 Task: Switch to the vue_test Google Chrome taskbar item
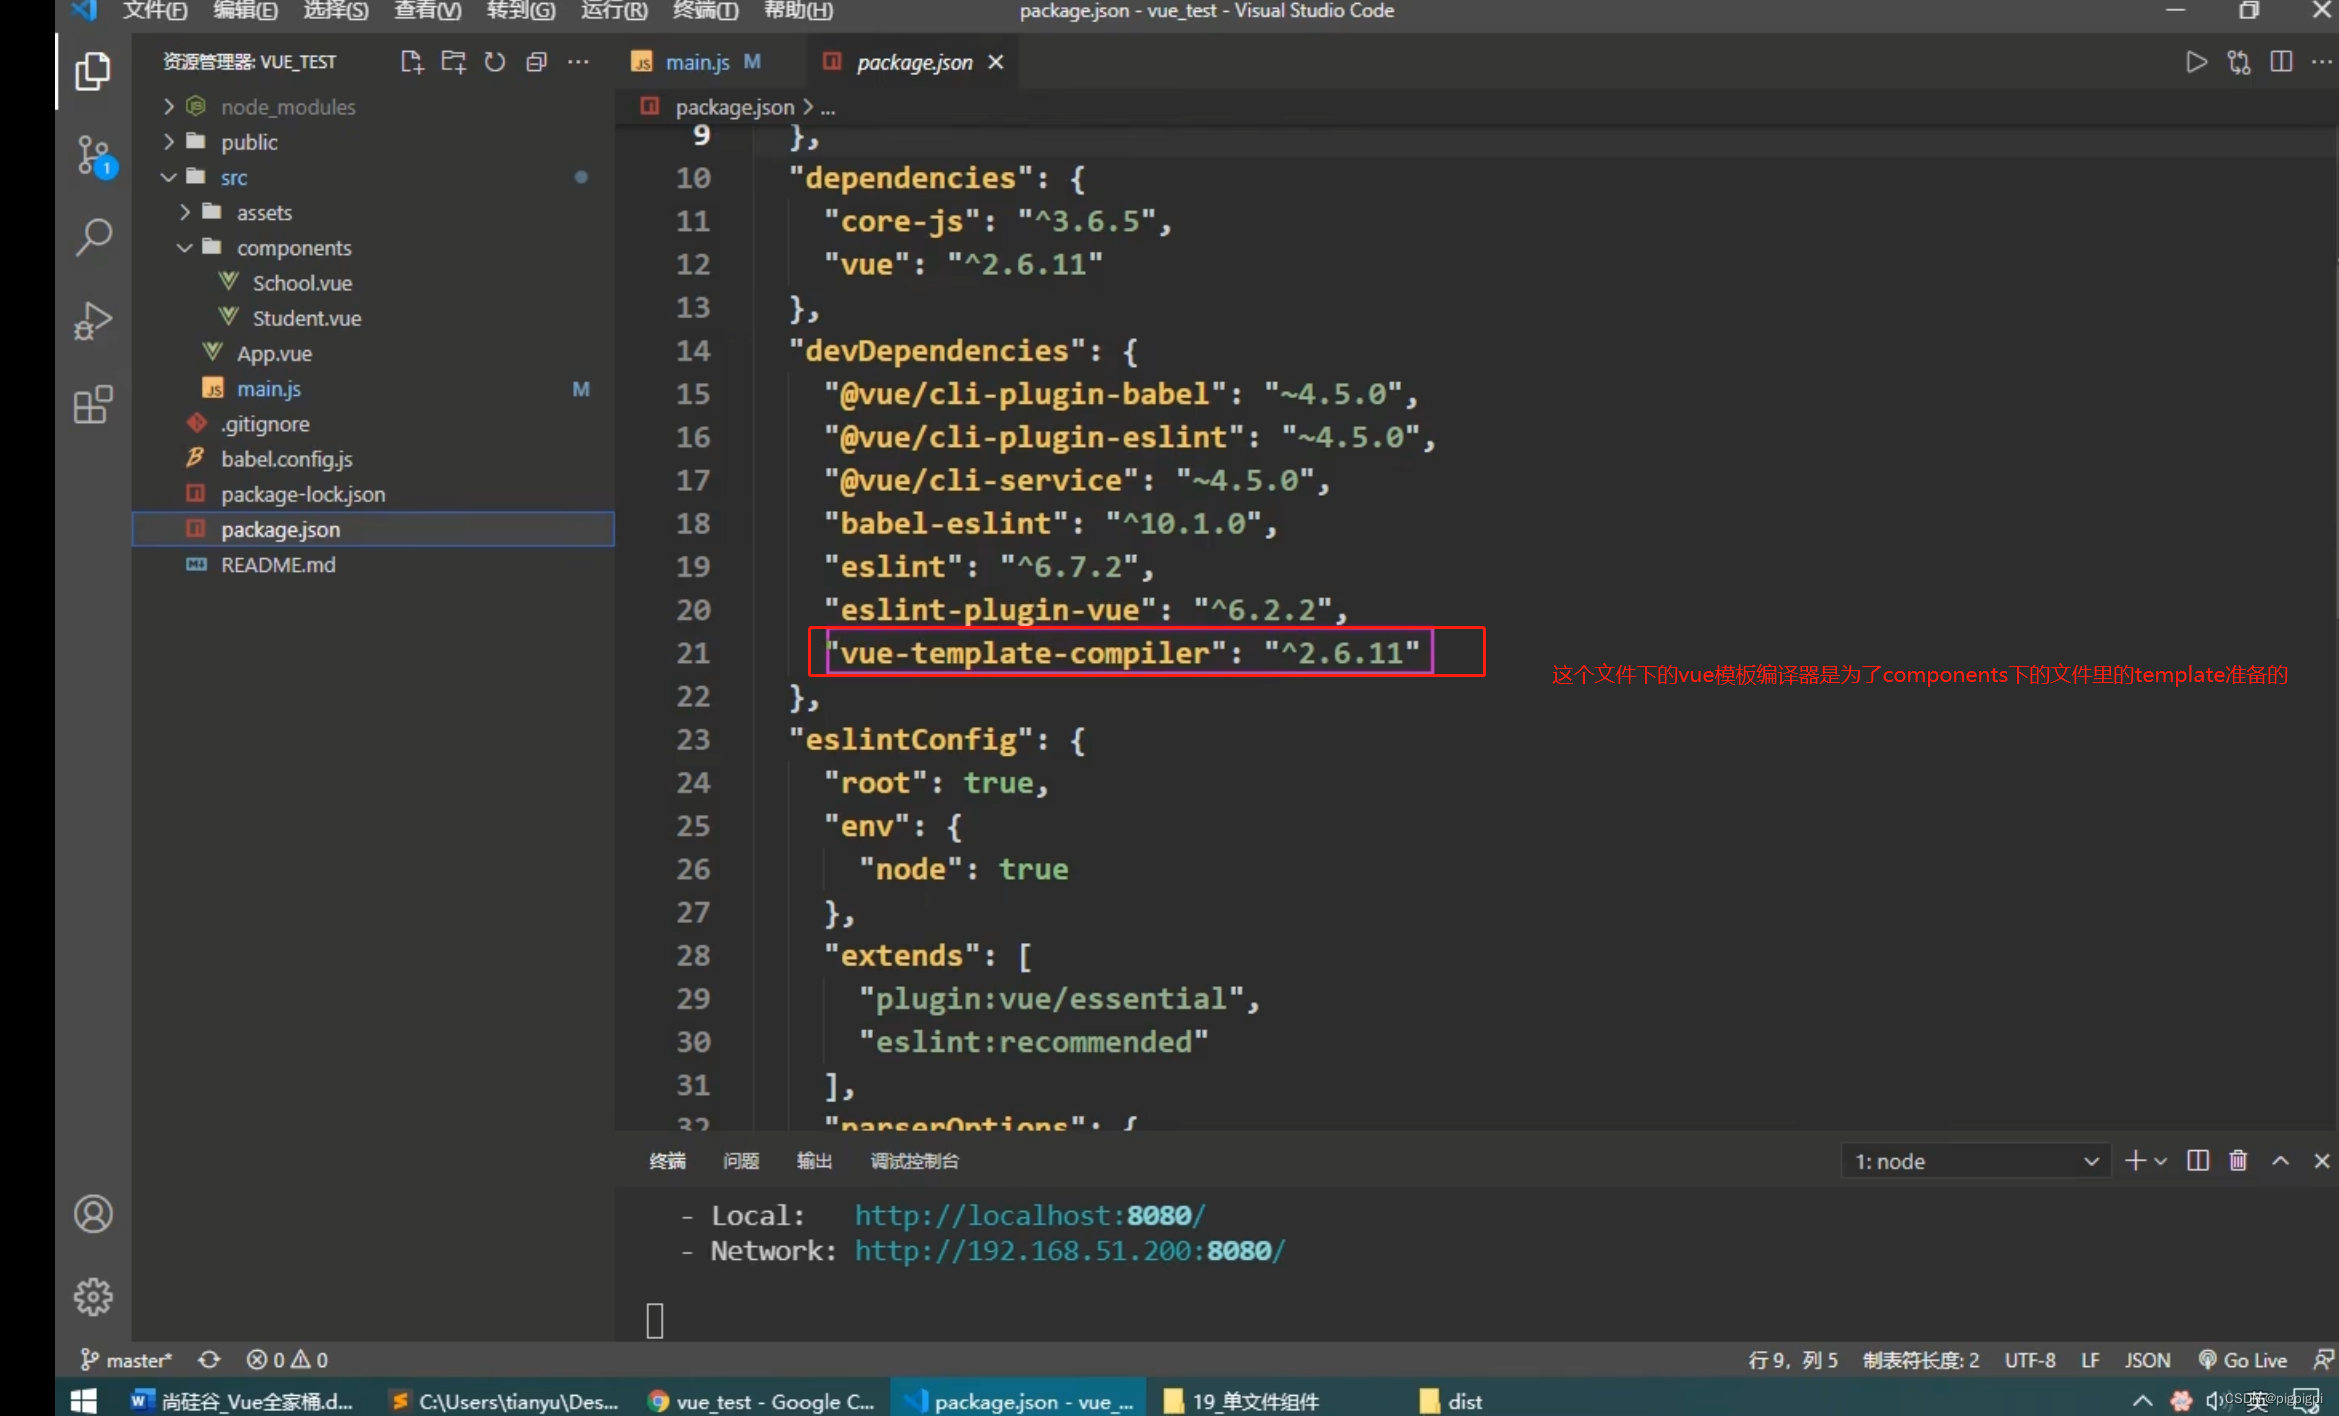coord(762,1400)
